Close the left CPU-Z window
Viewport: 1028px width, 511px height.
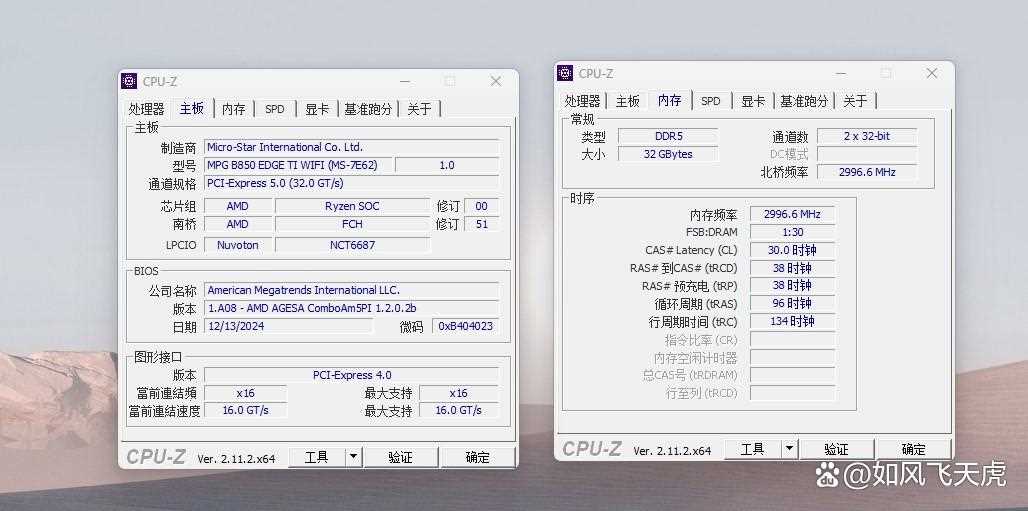496,81
